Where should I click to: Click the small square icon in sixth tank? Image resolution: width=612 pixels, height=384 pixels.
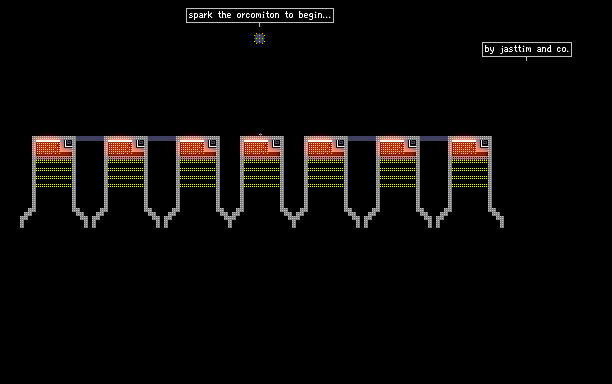(x=412, y=143)
